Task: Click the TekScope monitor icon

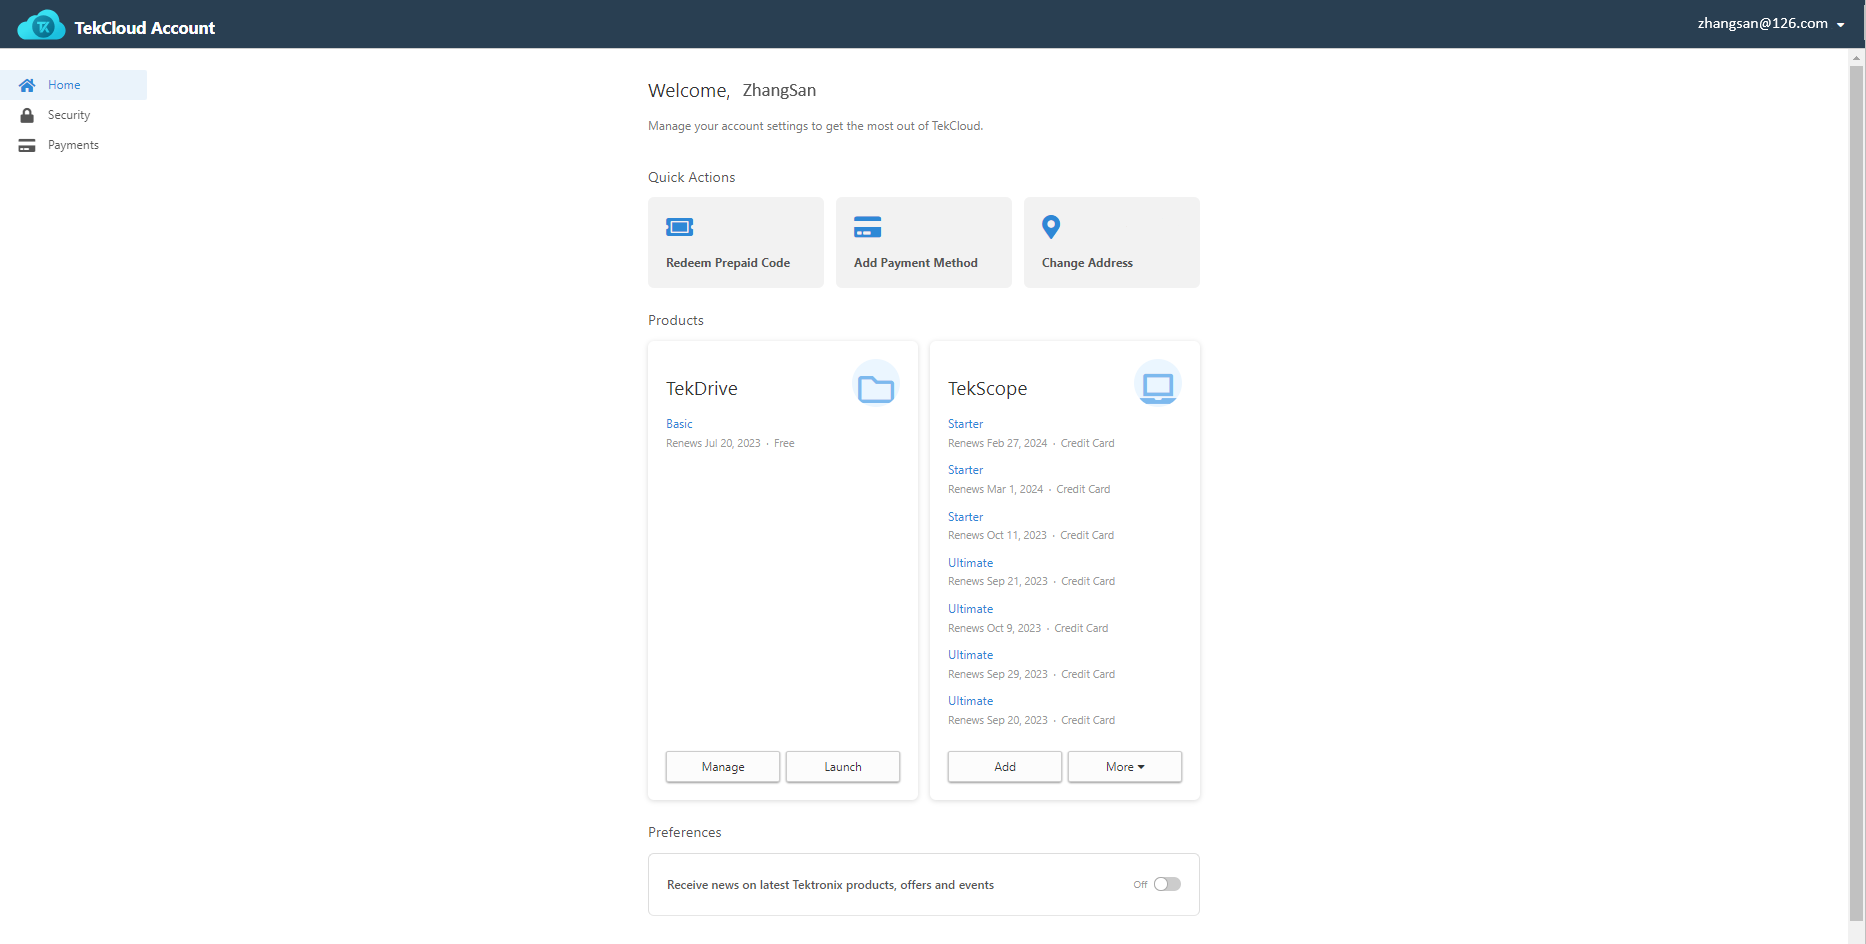Action: [1158, 387]
